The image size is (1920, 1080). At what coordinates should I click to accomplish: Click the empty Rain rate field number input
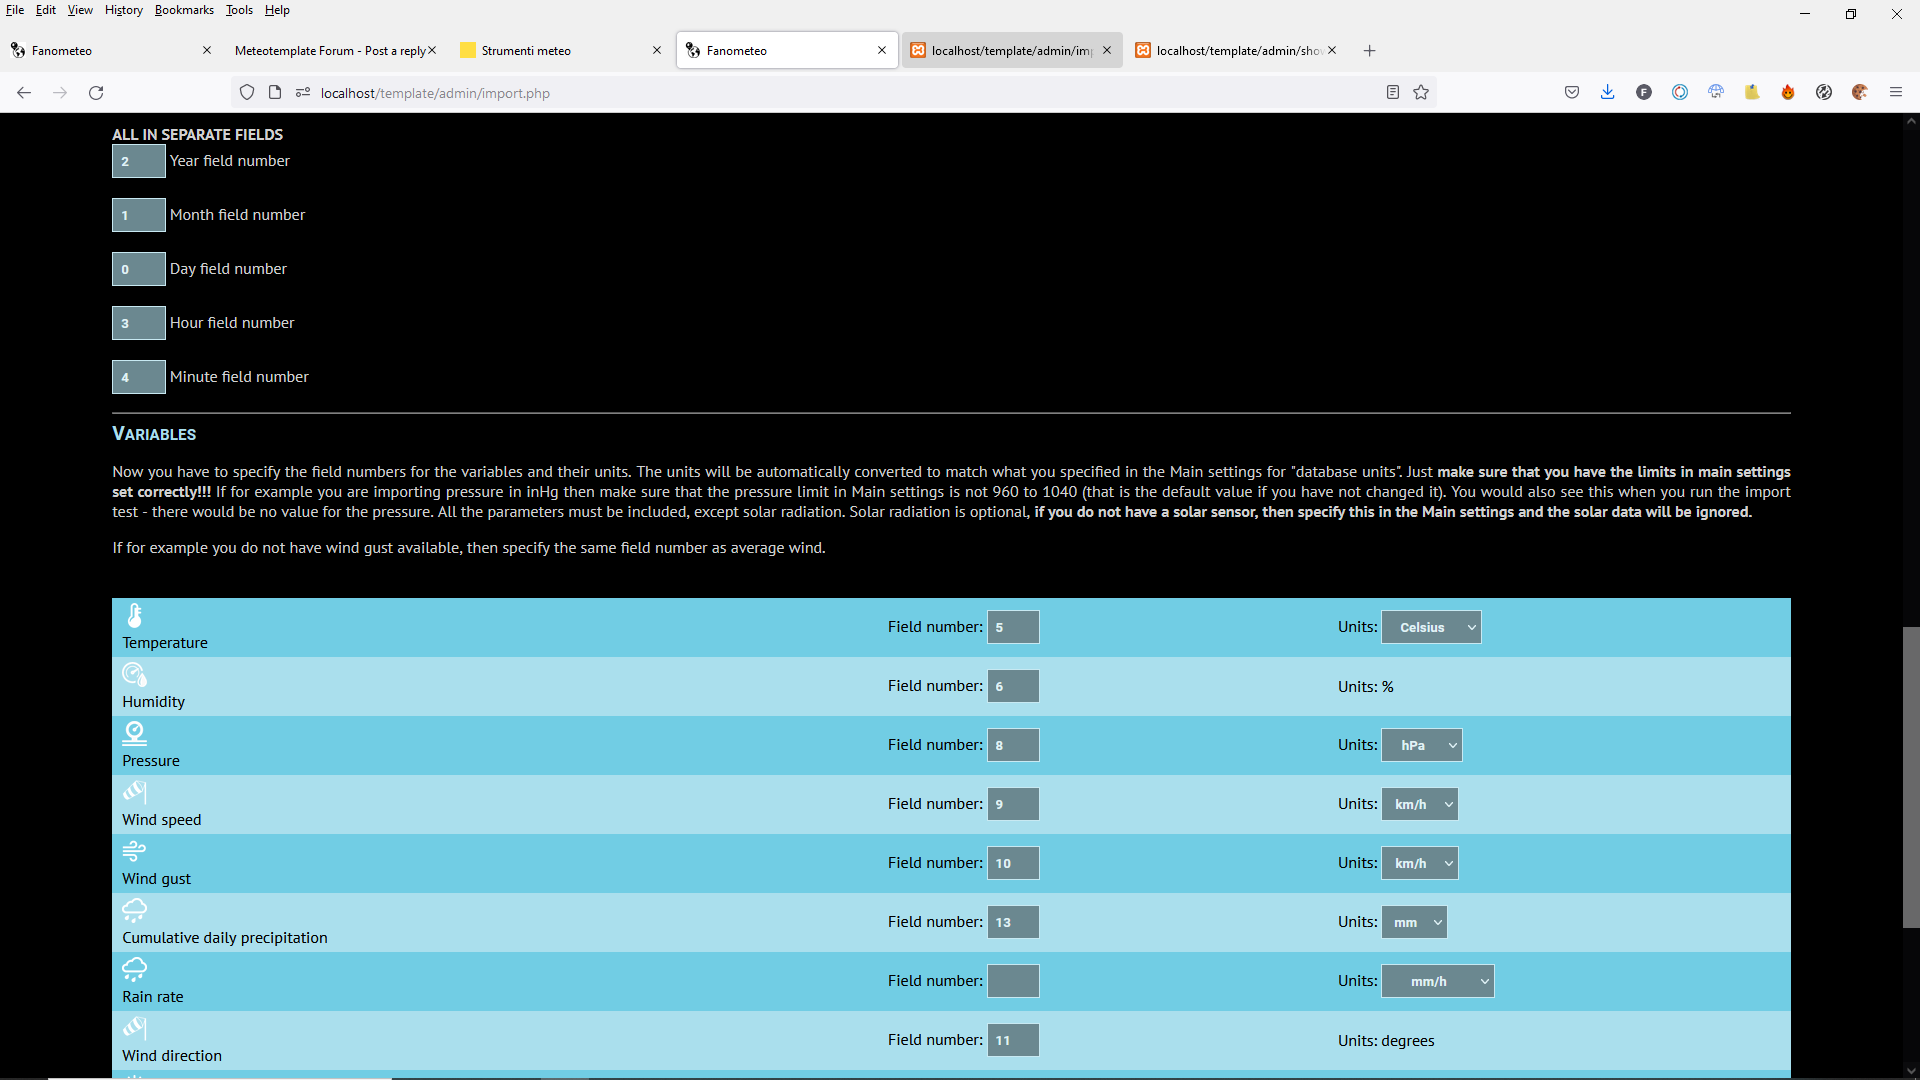1013,981
